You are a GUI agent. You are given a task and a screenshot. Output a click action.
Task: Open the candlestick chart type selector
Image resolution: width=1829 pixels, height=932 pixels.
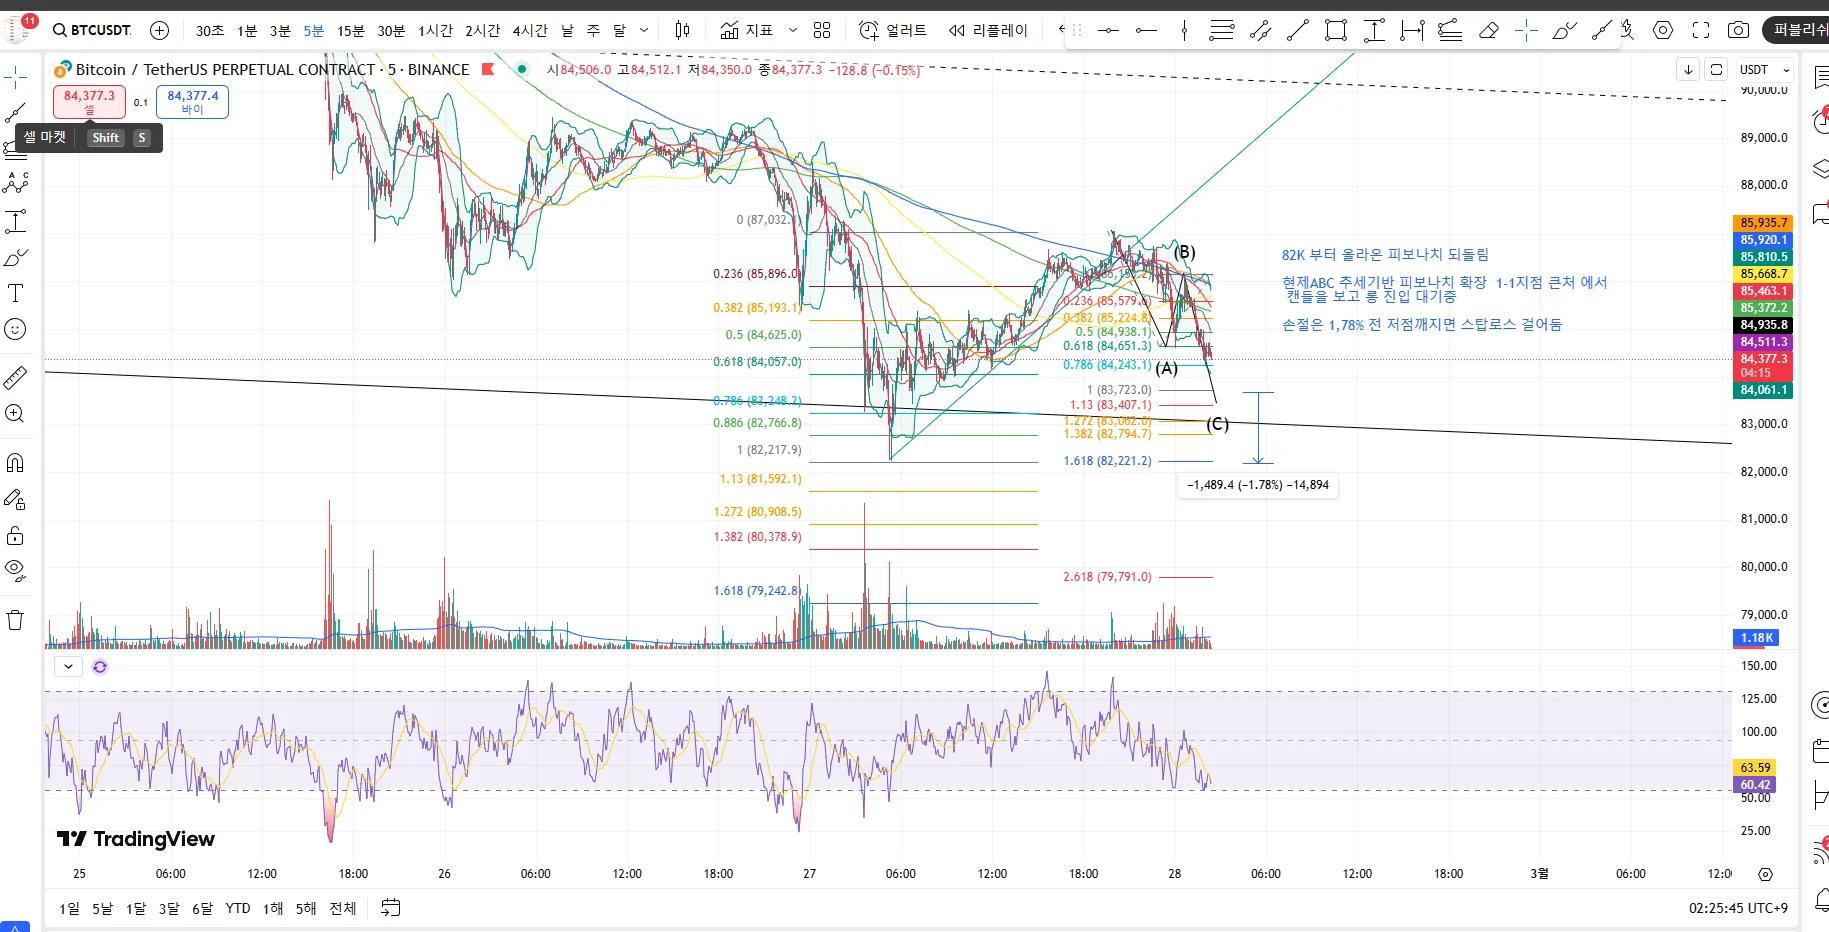tap(682, 30)
